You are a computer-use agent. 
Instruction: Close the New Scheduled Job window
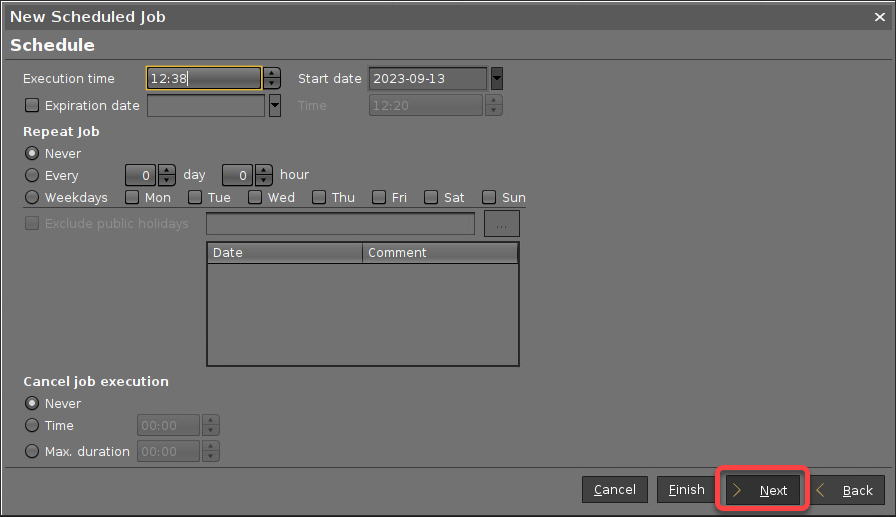click(x=879, y=16)
